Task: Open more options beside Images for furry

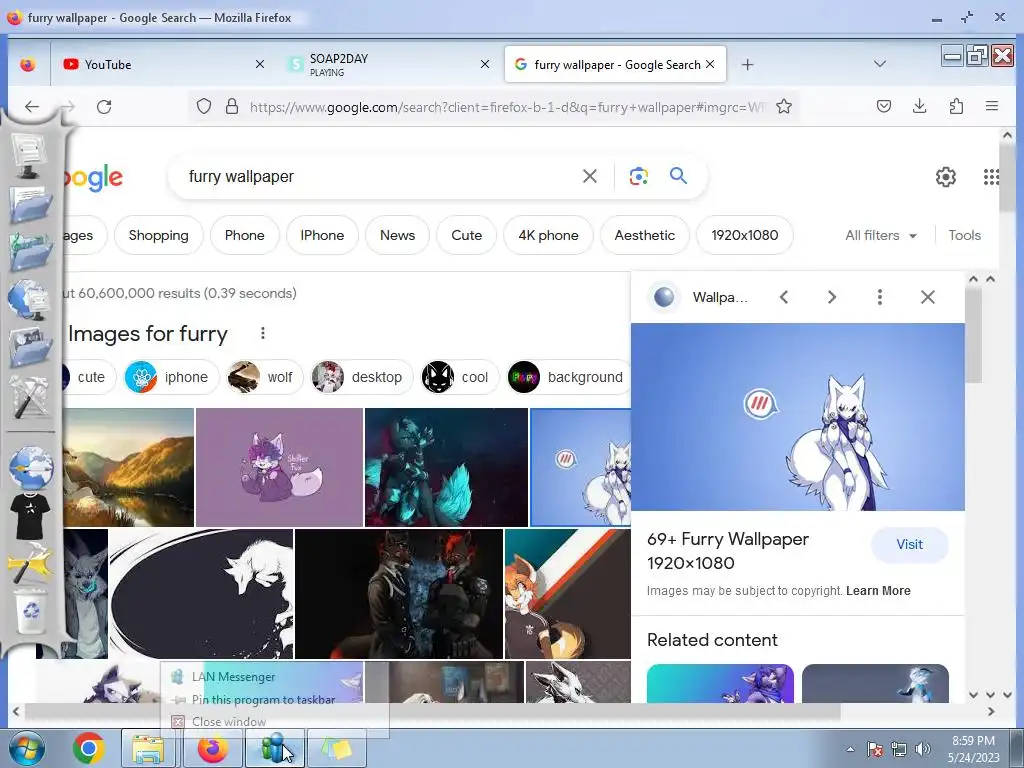Action: [263, 333]
